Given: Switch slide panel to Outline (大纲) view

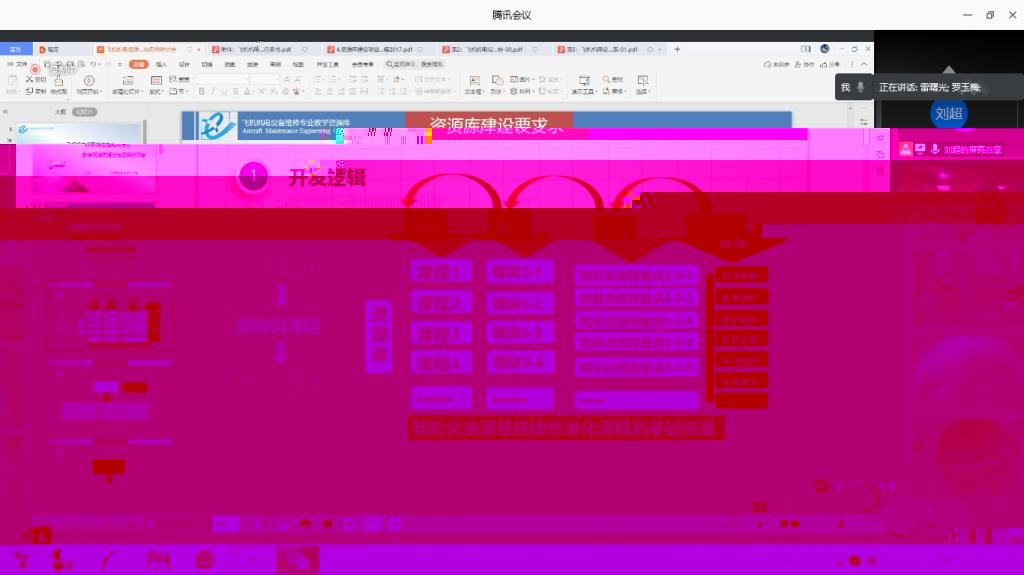Looking at the screenshot, I should pyautogui.click(x=60, y=112).
